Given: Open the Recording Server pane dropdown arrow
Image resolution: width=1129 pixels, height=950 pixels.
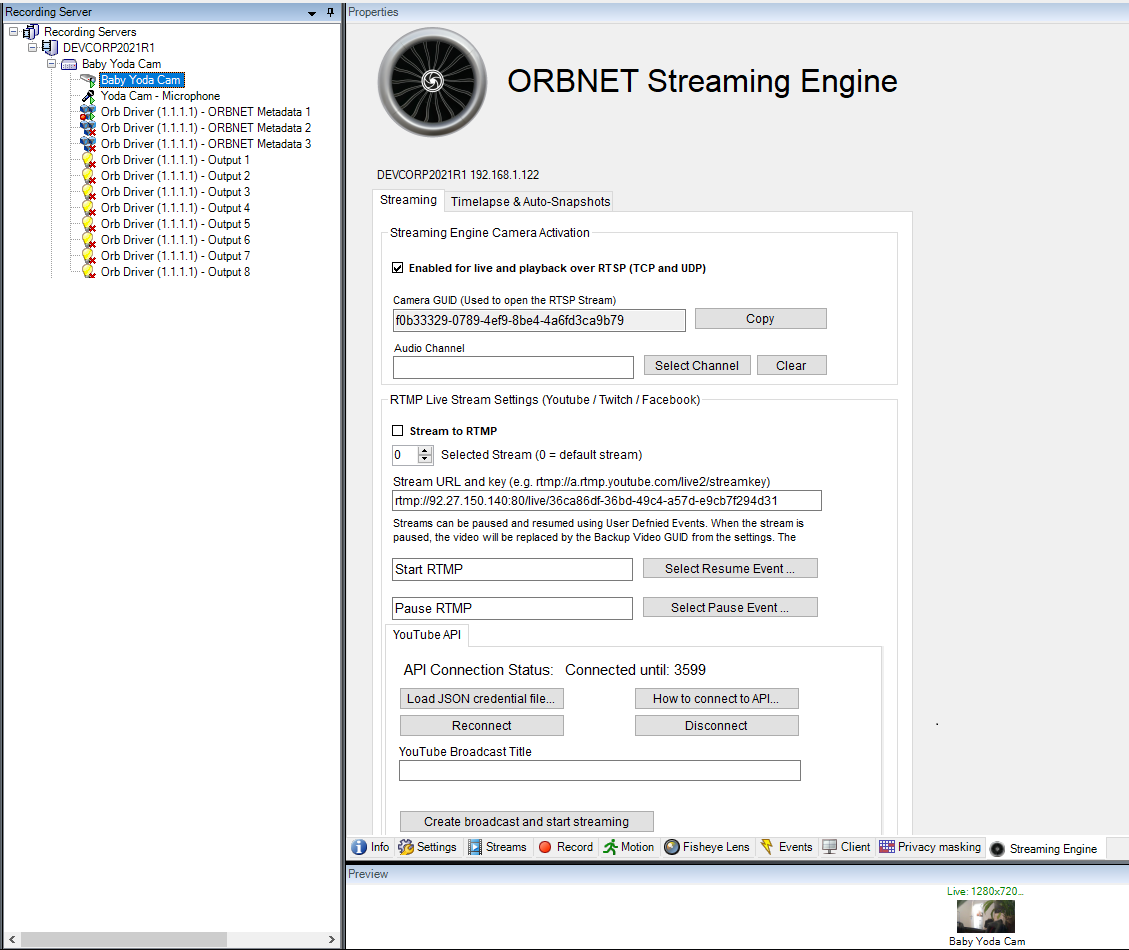Looking at the screenshot, I should pyautogui.click(x=312, y=13).
